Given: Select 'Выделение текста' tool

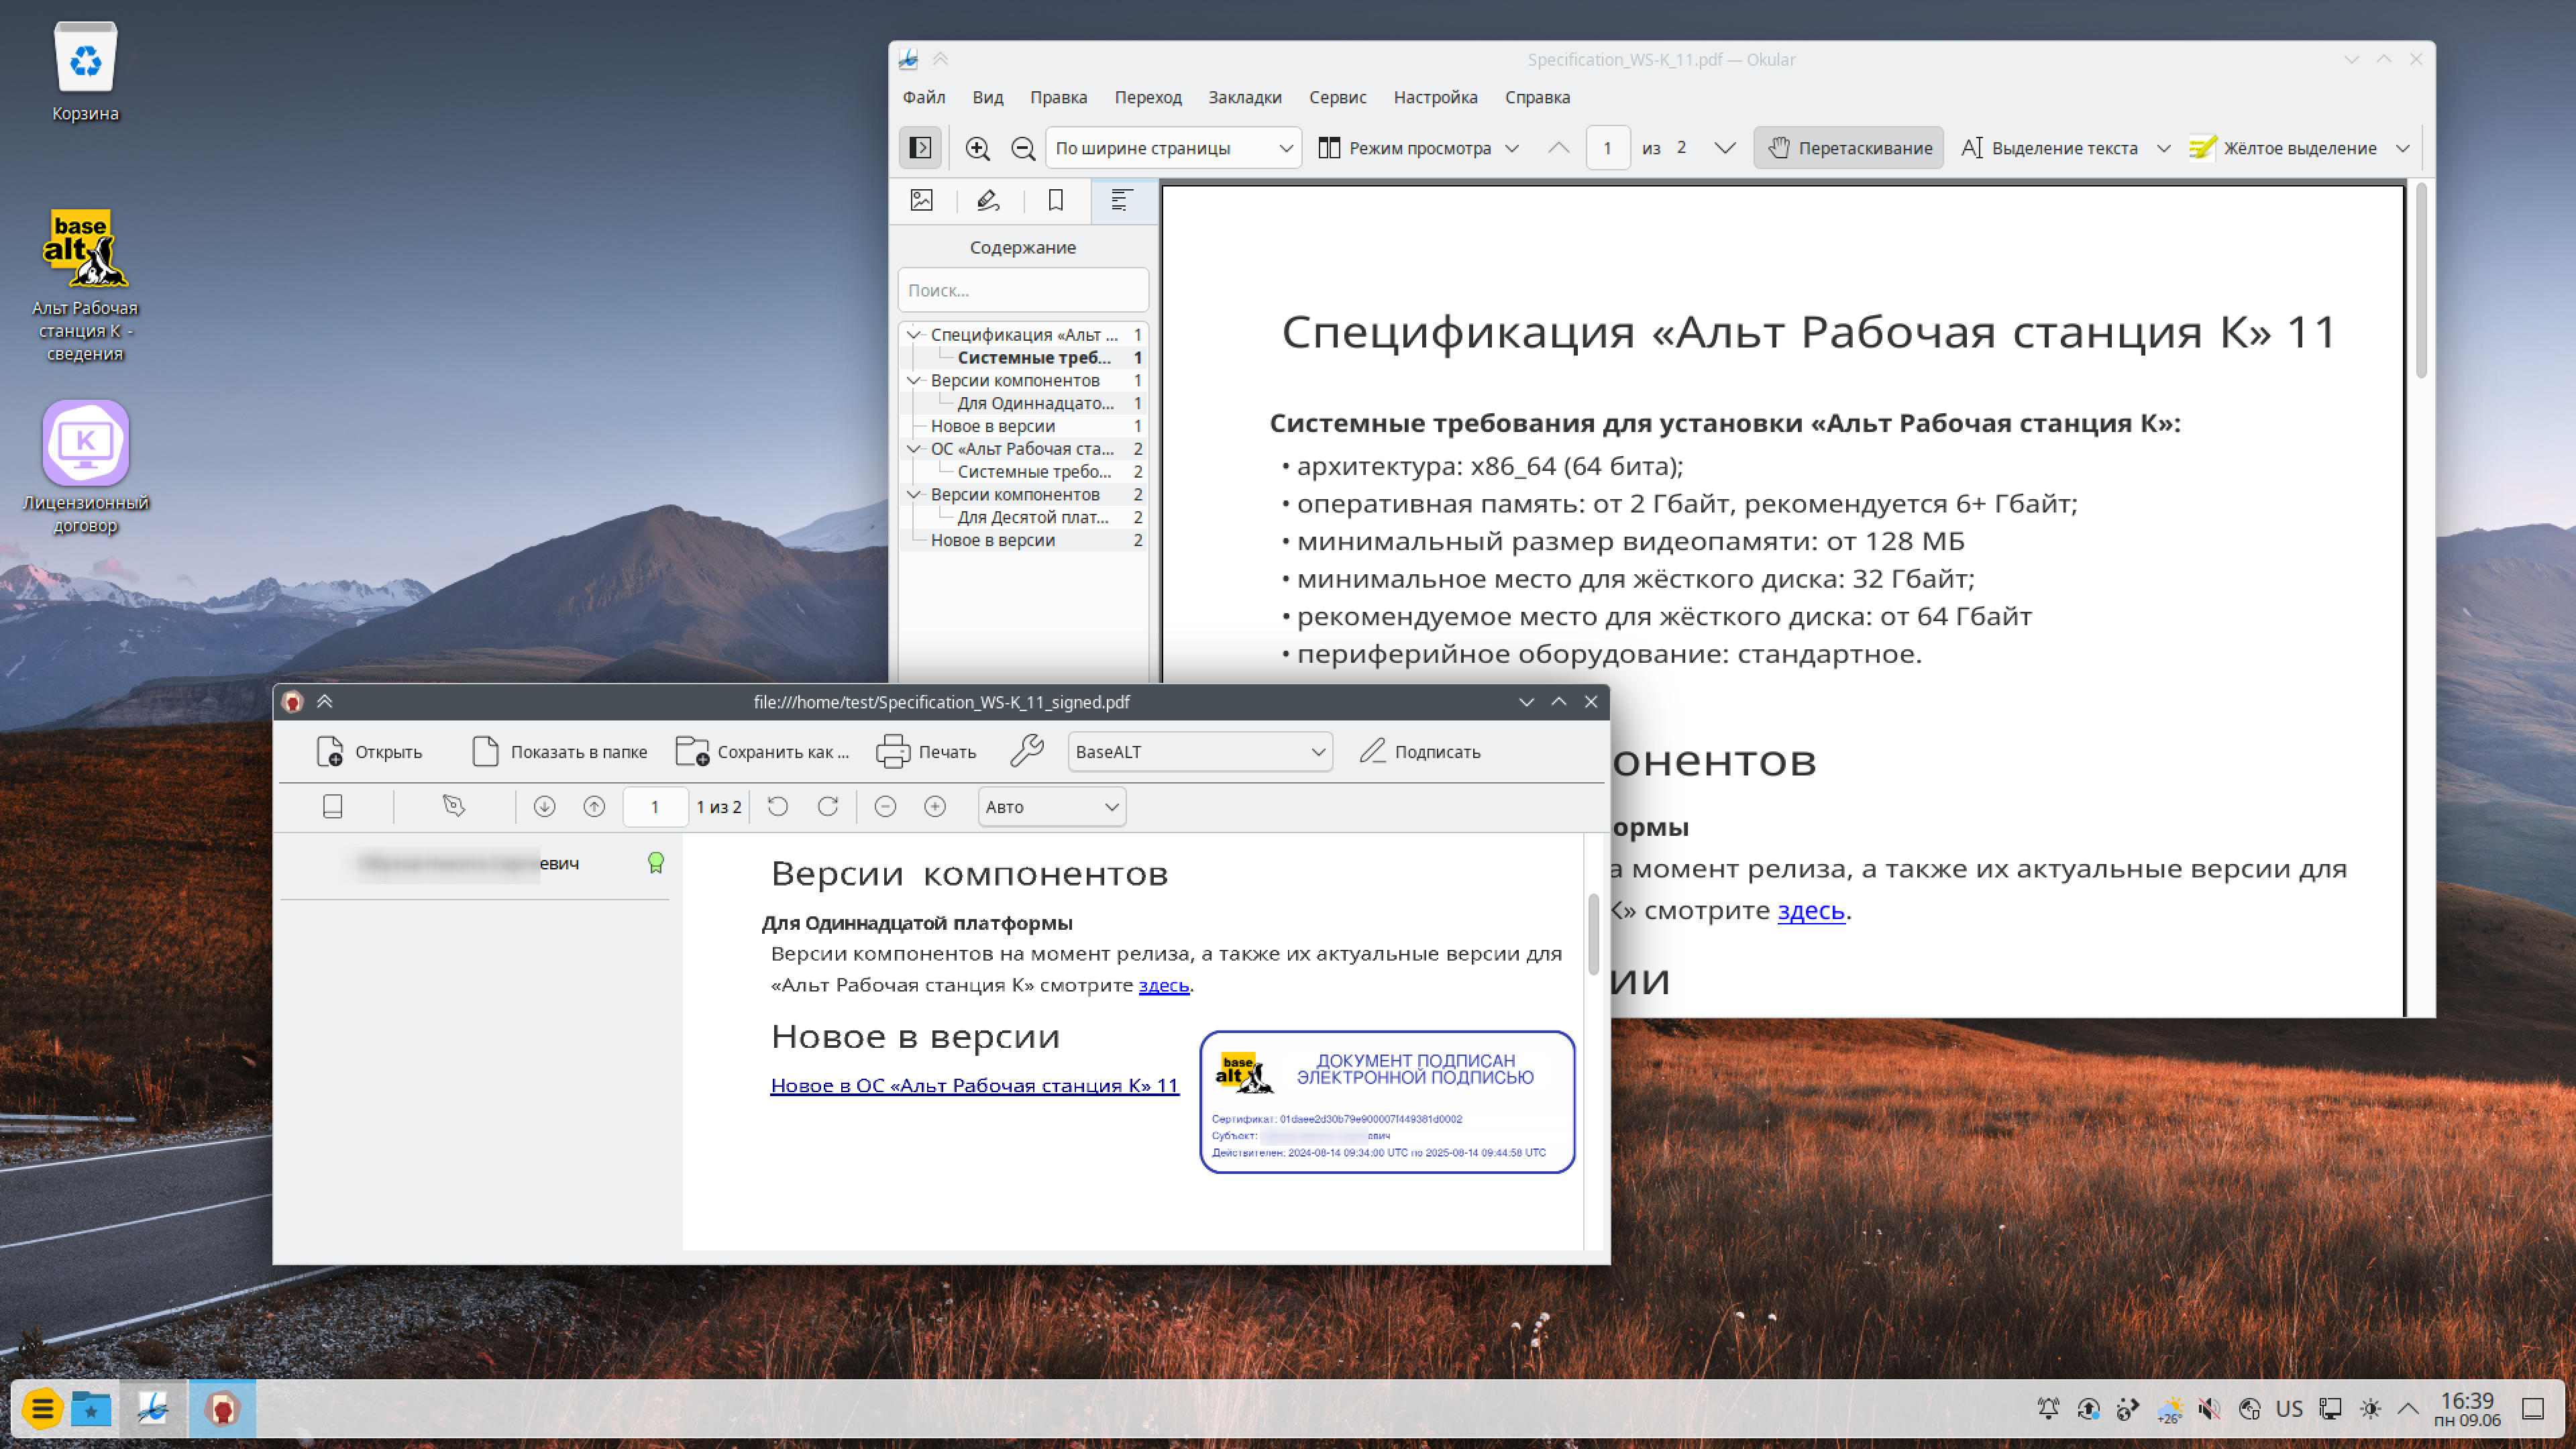Looking at the screenshot, I should (2050, 148).
